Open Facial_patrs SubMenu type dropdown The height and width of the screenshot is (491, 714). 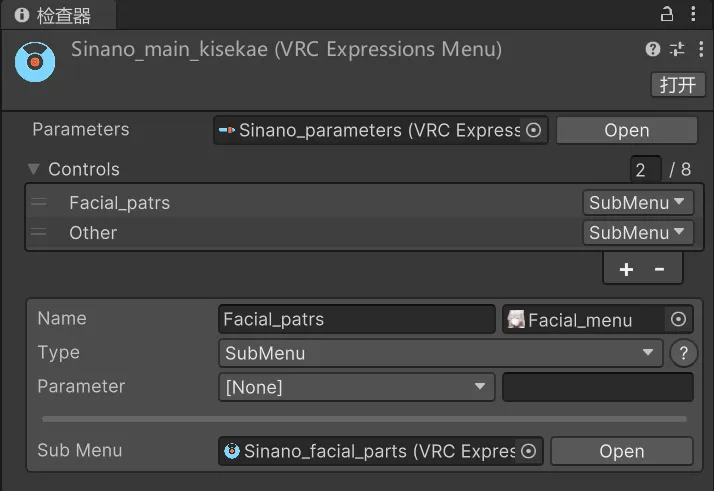point(638,203)
